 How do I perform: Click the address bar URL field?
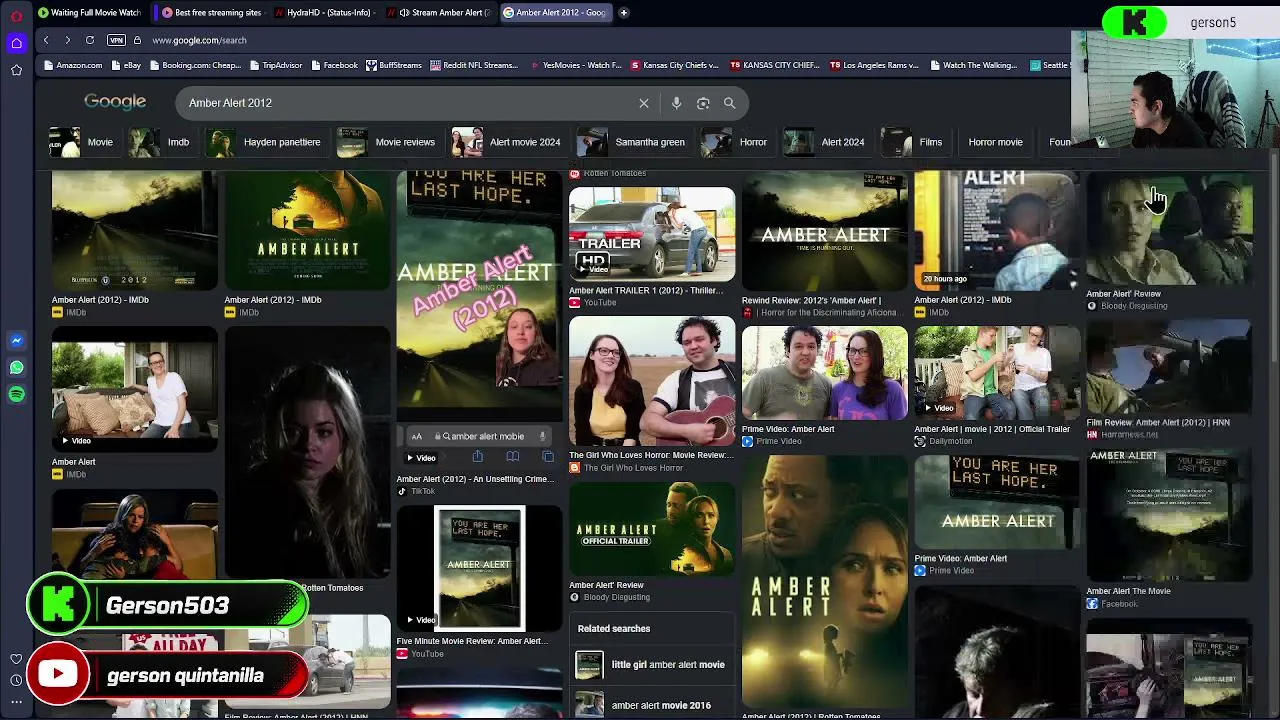[600, 40]
